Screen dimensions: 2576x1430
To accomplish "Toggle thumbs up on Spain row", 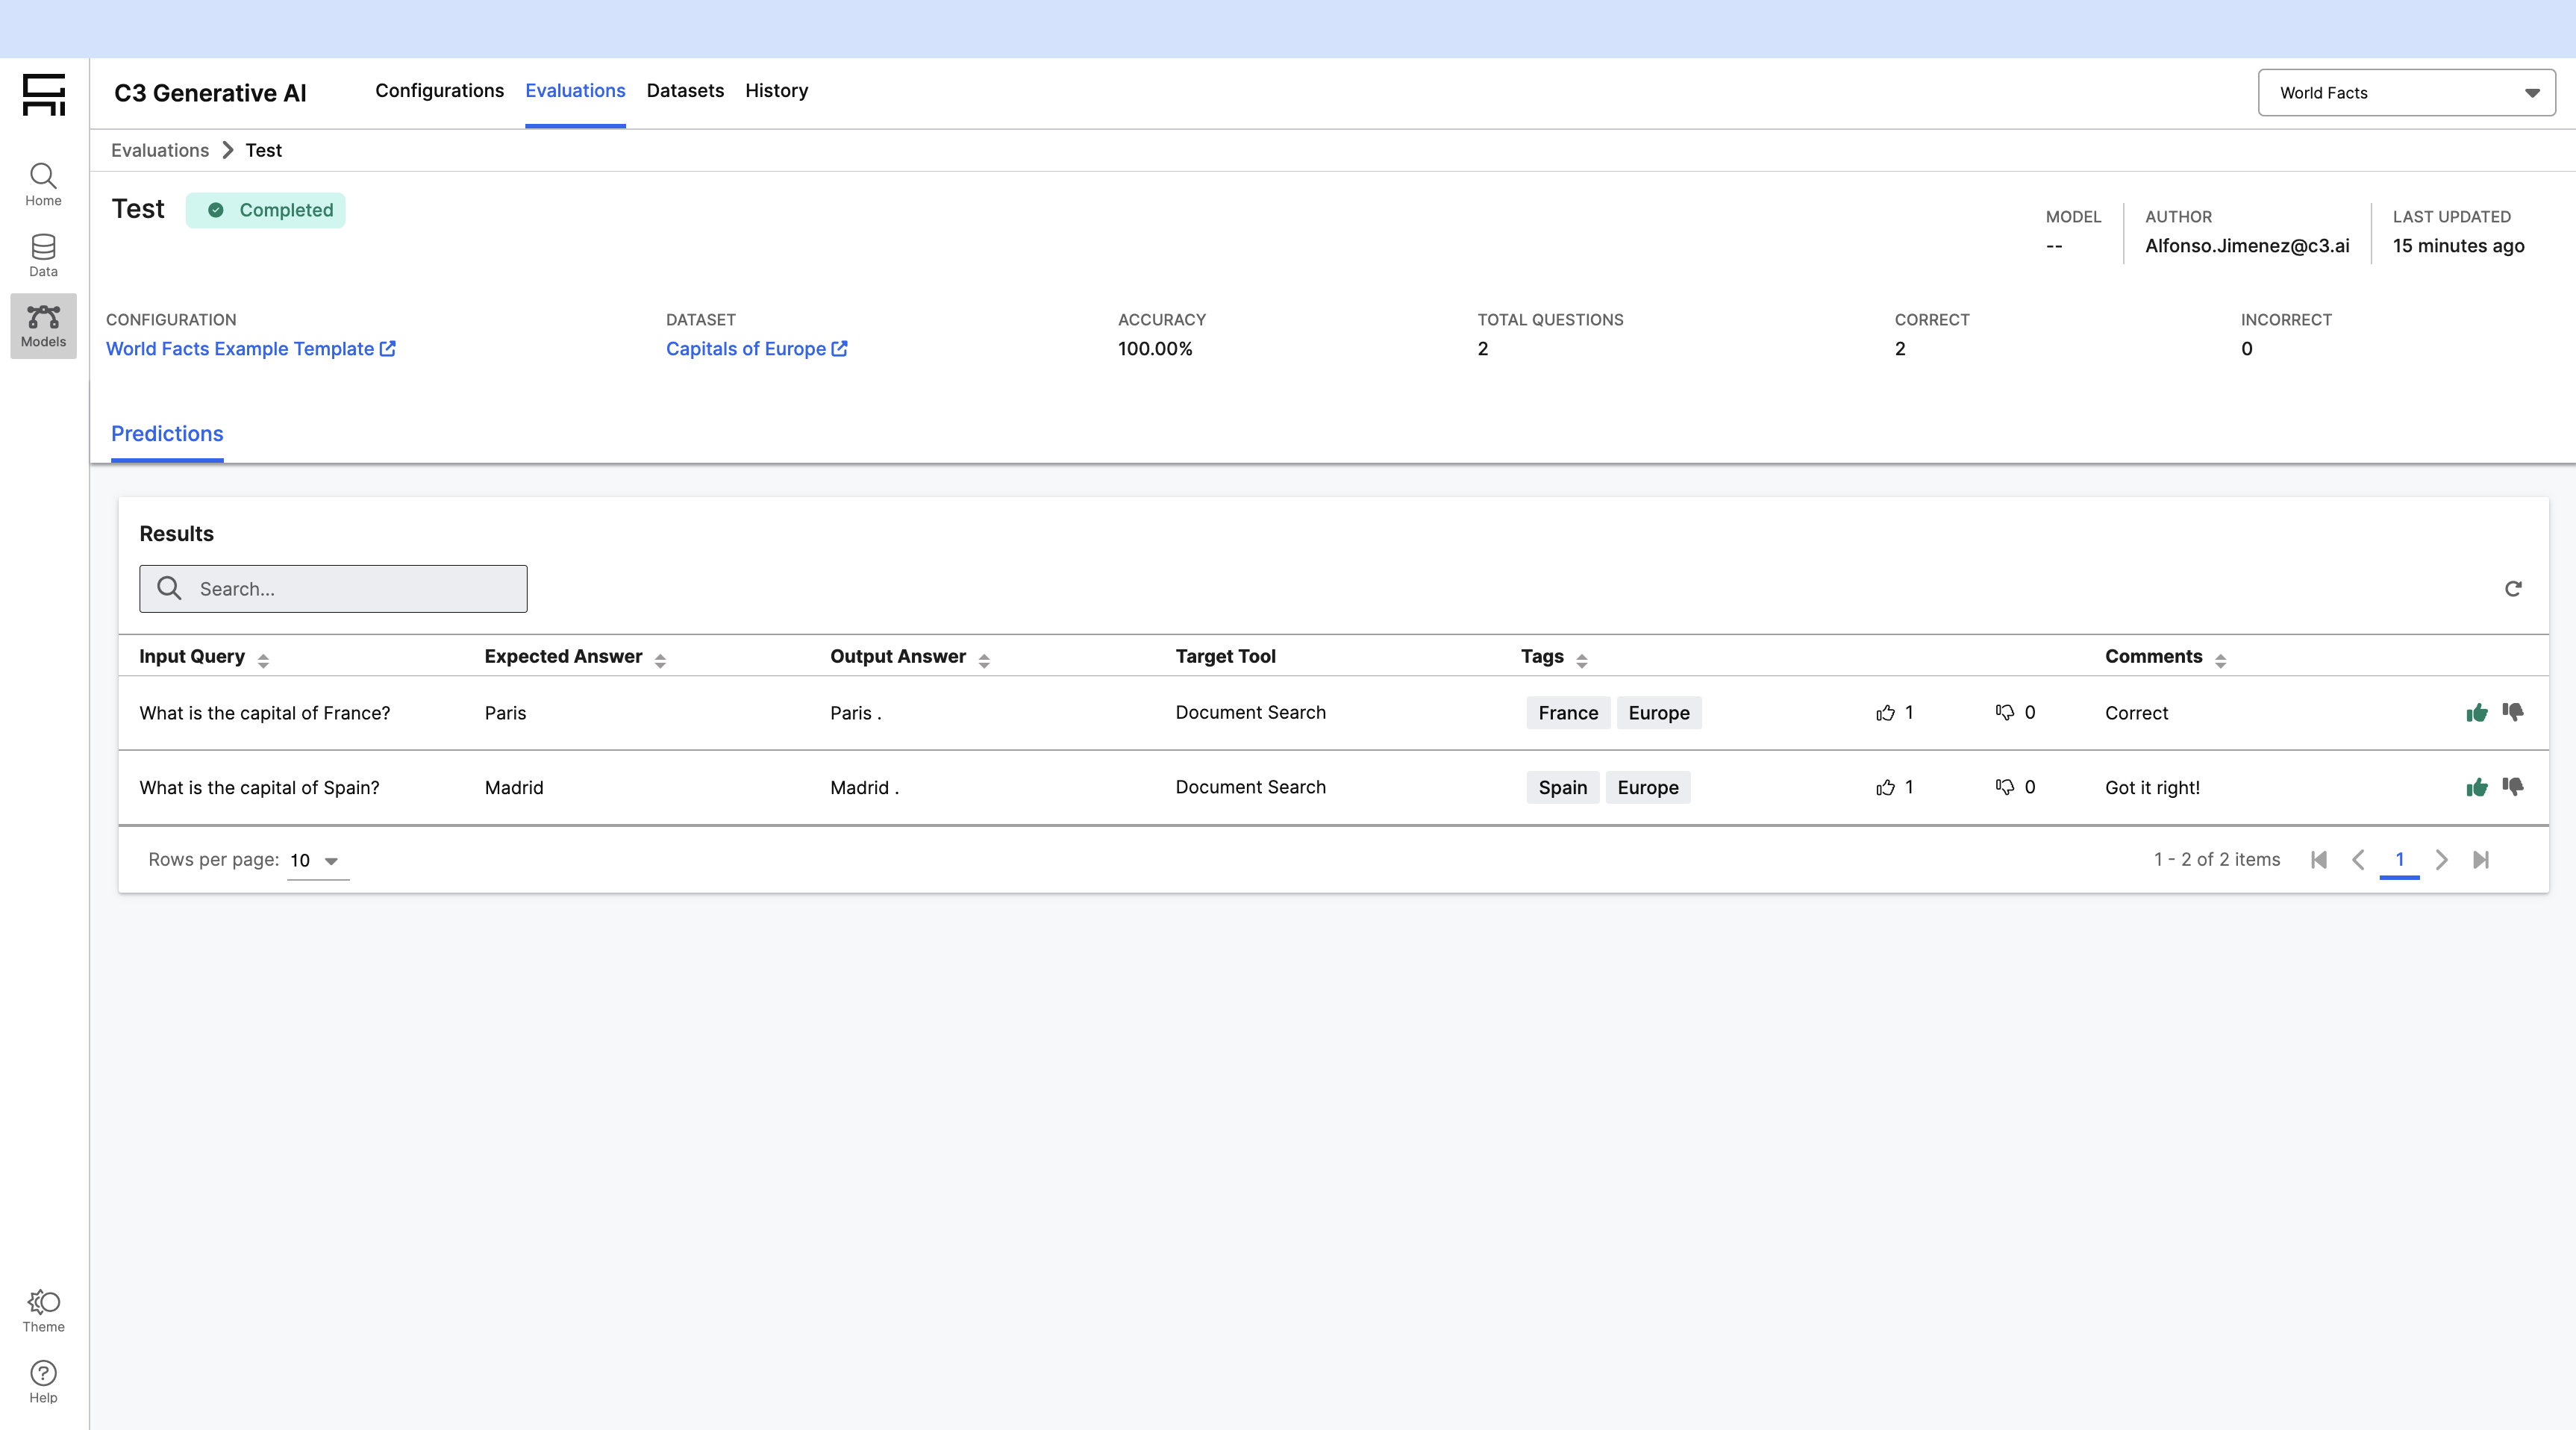I will 2476,788.
